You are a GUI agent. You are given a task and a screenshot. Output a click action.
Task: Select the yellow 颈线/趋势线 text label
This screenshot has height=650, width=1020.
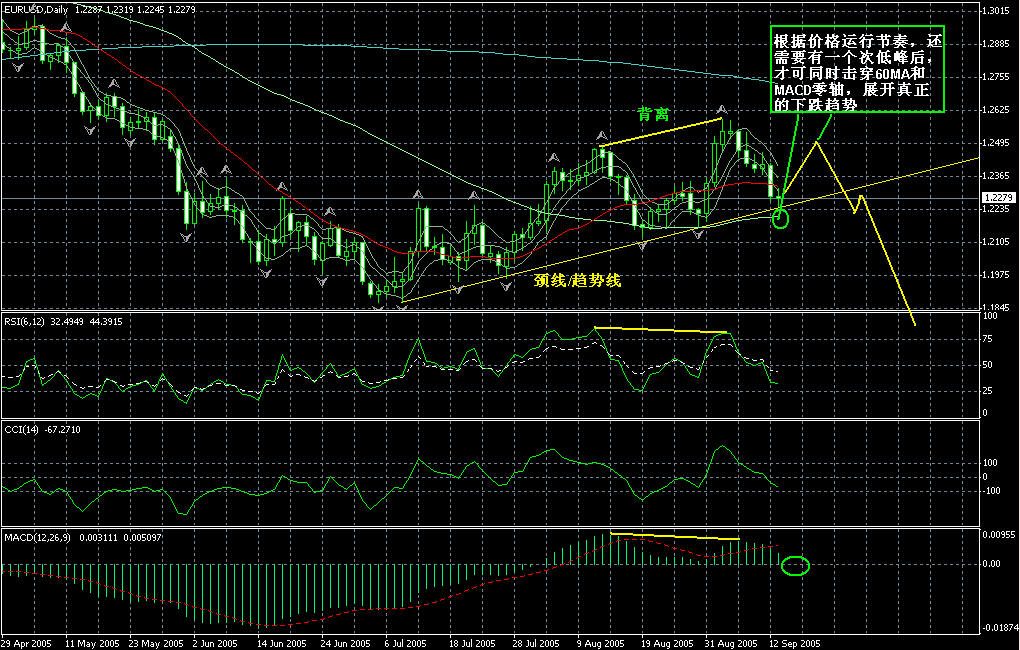coord(578,280)
